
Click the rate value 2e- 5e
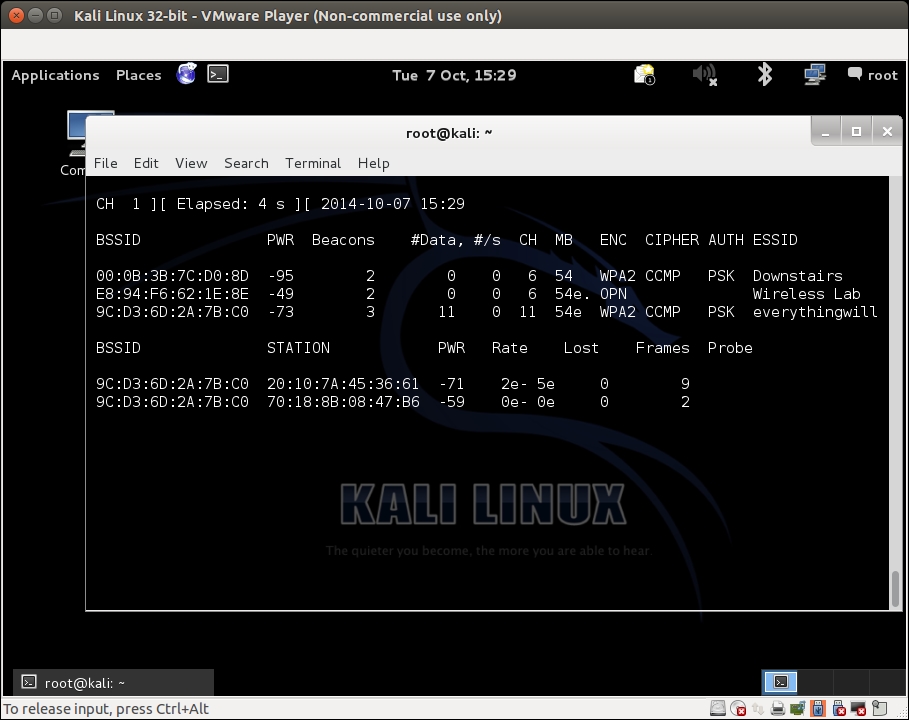click(x=528, y=383)
